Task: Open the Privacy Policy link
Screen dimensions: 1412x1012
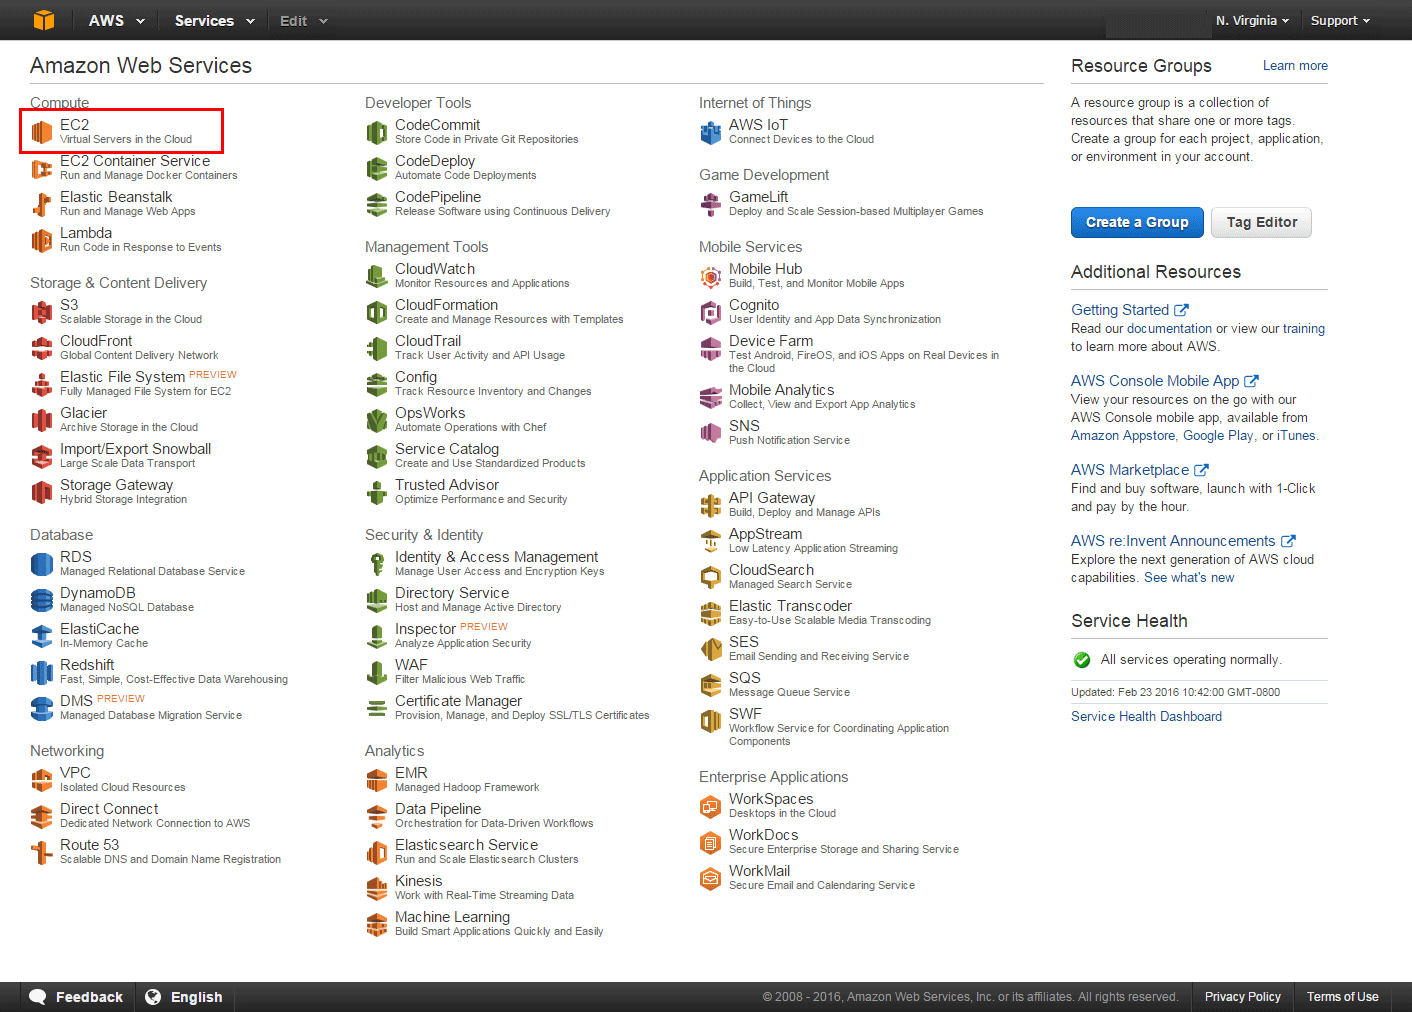Action: (1242, 997)
